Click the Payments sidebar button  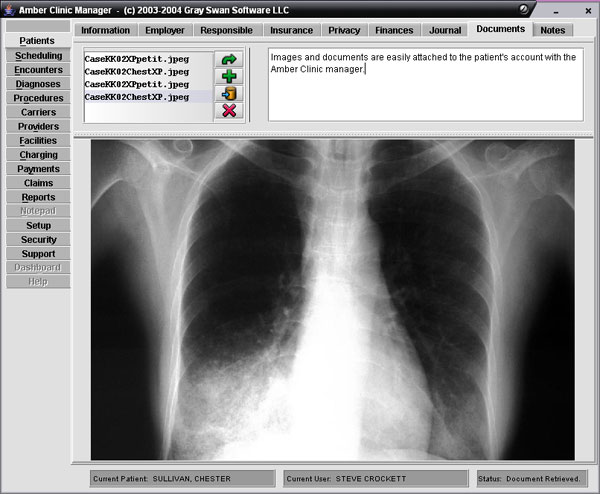pos(38,169)
